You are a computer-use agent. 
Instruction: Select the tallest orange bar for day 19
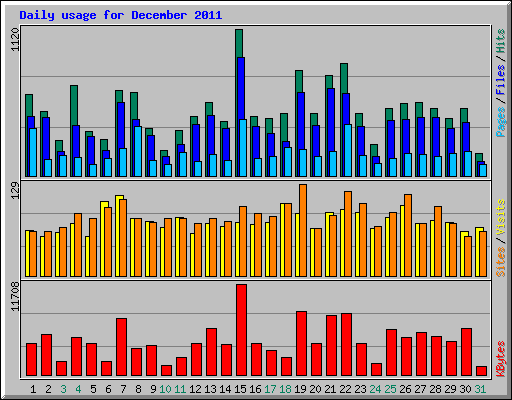(x=303, y=230)
